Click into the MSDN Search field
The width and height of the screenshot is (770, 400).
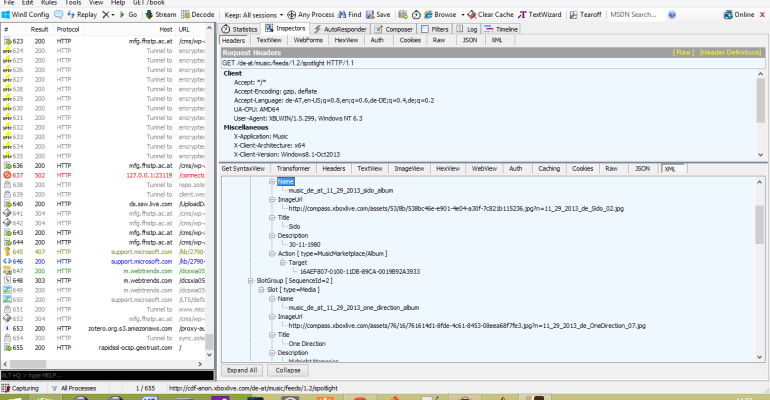click(636, 15)
